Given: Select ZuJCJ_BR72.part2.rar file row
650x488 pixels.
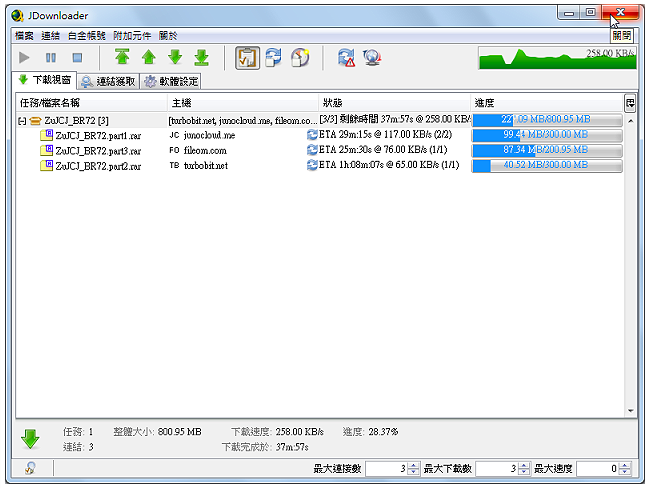Looking at the screenshot, I should point(319,165).
